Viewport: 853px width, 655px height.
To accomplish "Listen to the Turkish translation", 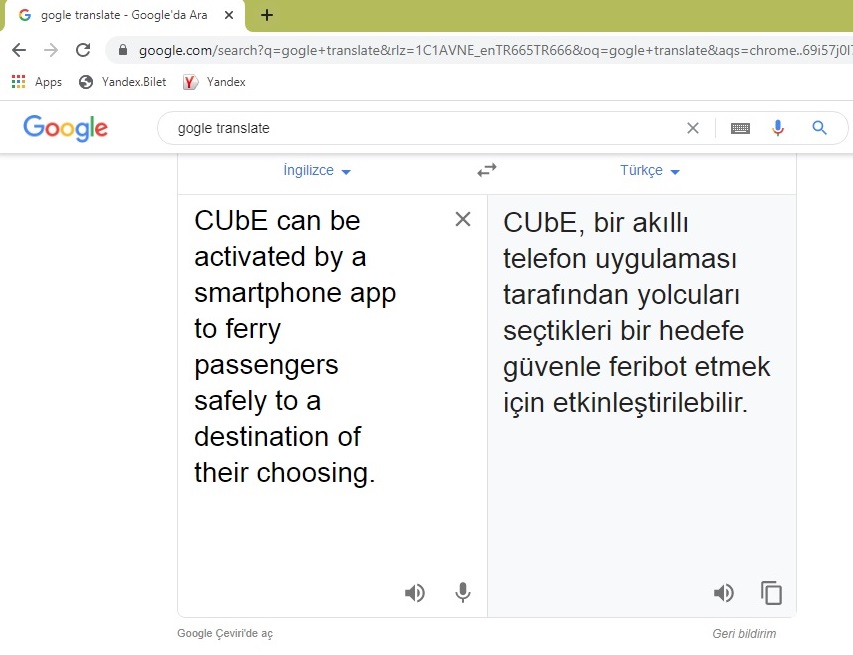I will (x=724, y=592).
